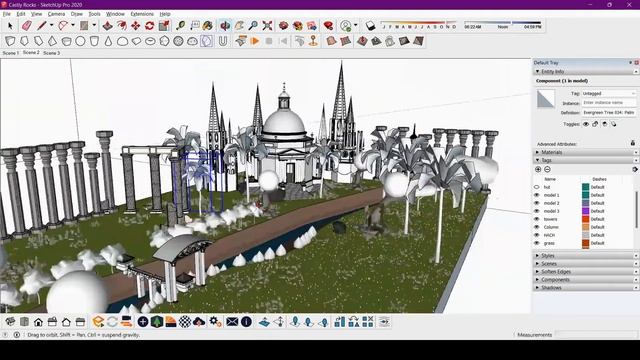Open the Camera menu
The image size is (640, 360).
pyautogui.click(x=56, y=14)
